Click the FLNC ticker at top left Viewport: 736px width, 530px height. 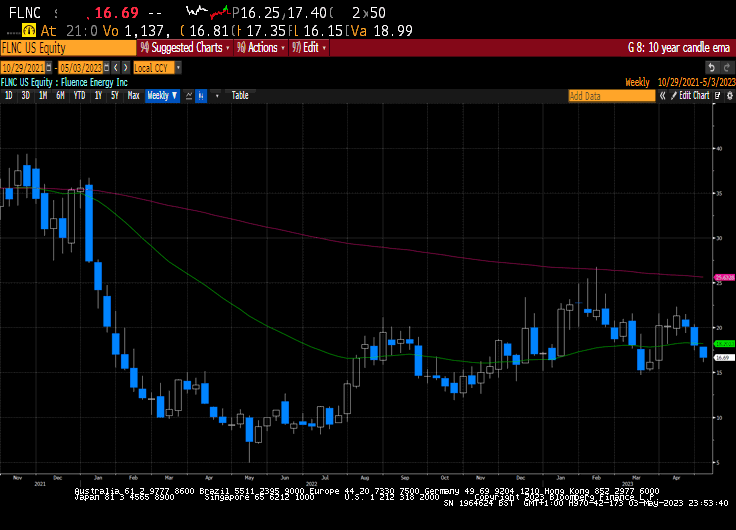(x=25, y=13)
